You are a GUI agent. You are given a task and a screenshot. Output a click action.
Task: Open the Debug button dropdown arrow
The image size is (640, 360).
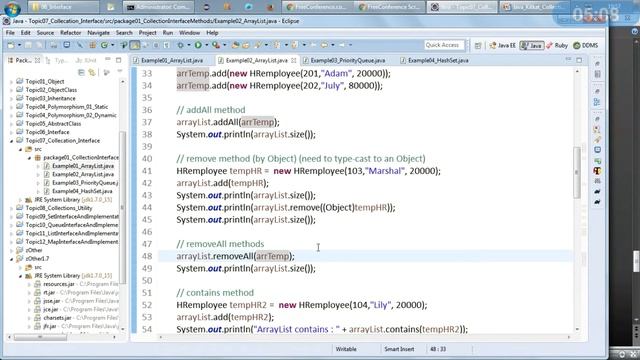click(x=188, y=45)
